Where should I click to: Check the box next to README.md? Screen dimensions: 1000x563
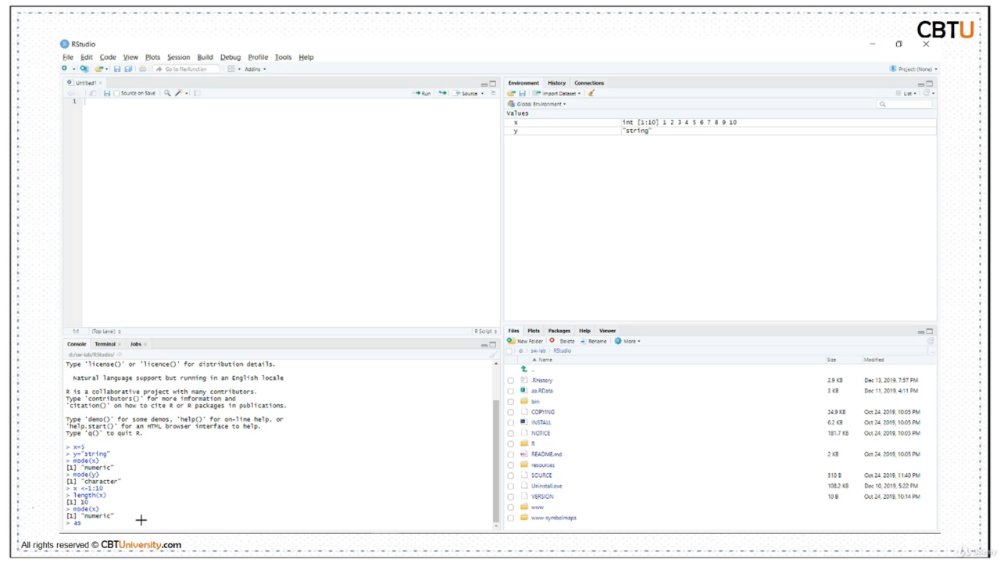(510, 455)
